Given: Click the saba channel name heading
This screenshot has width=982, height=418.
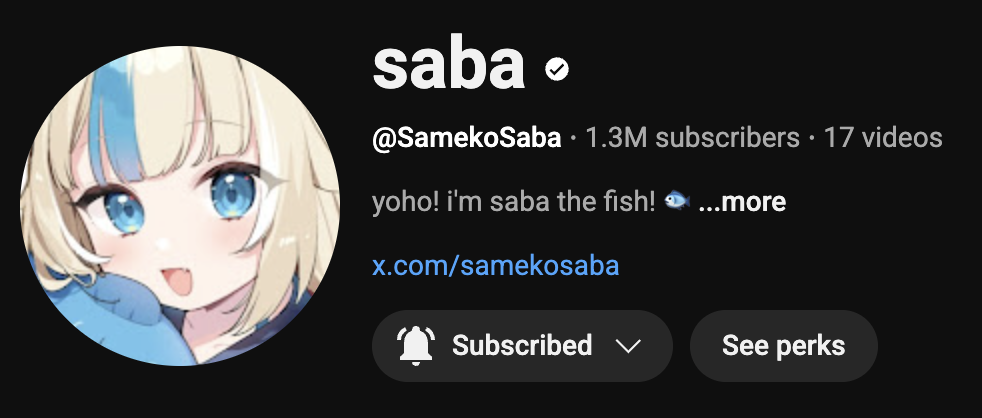Looking at the screenshot, I should pos(448,65).
